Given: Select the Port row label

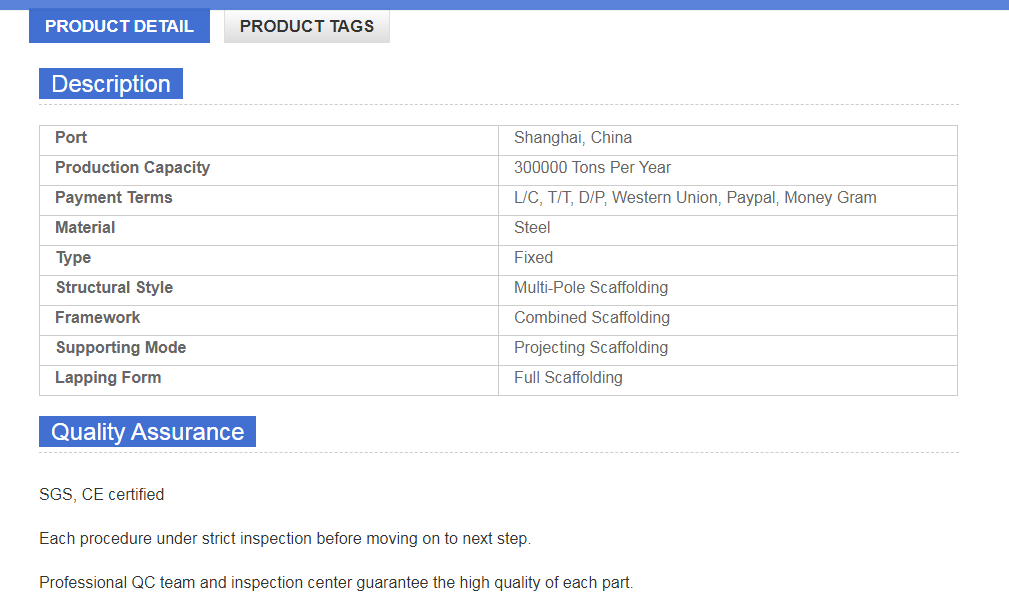Looking at the screenshot, I should pyautogui.click(x=71, y=138).
